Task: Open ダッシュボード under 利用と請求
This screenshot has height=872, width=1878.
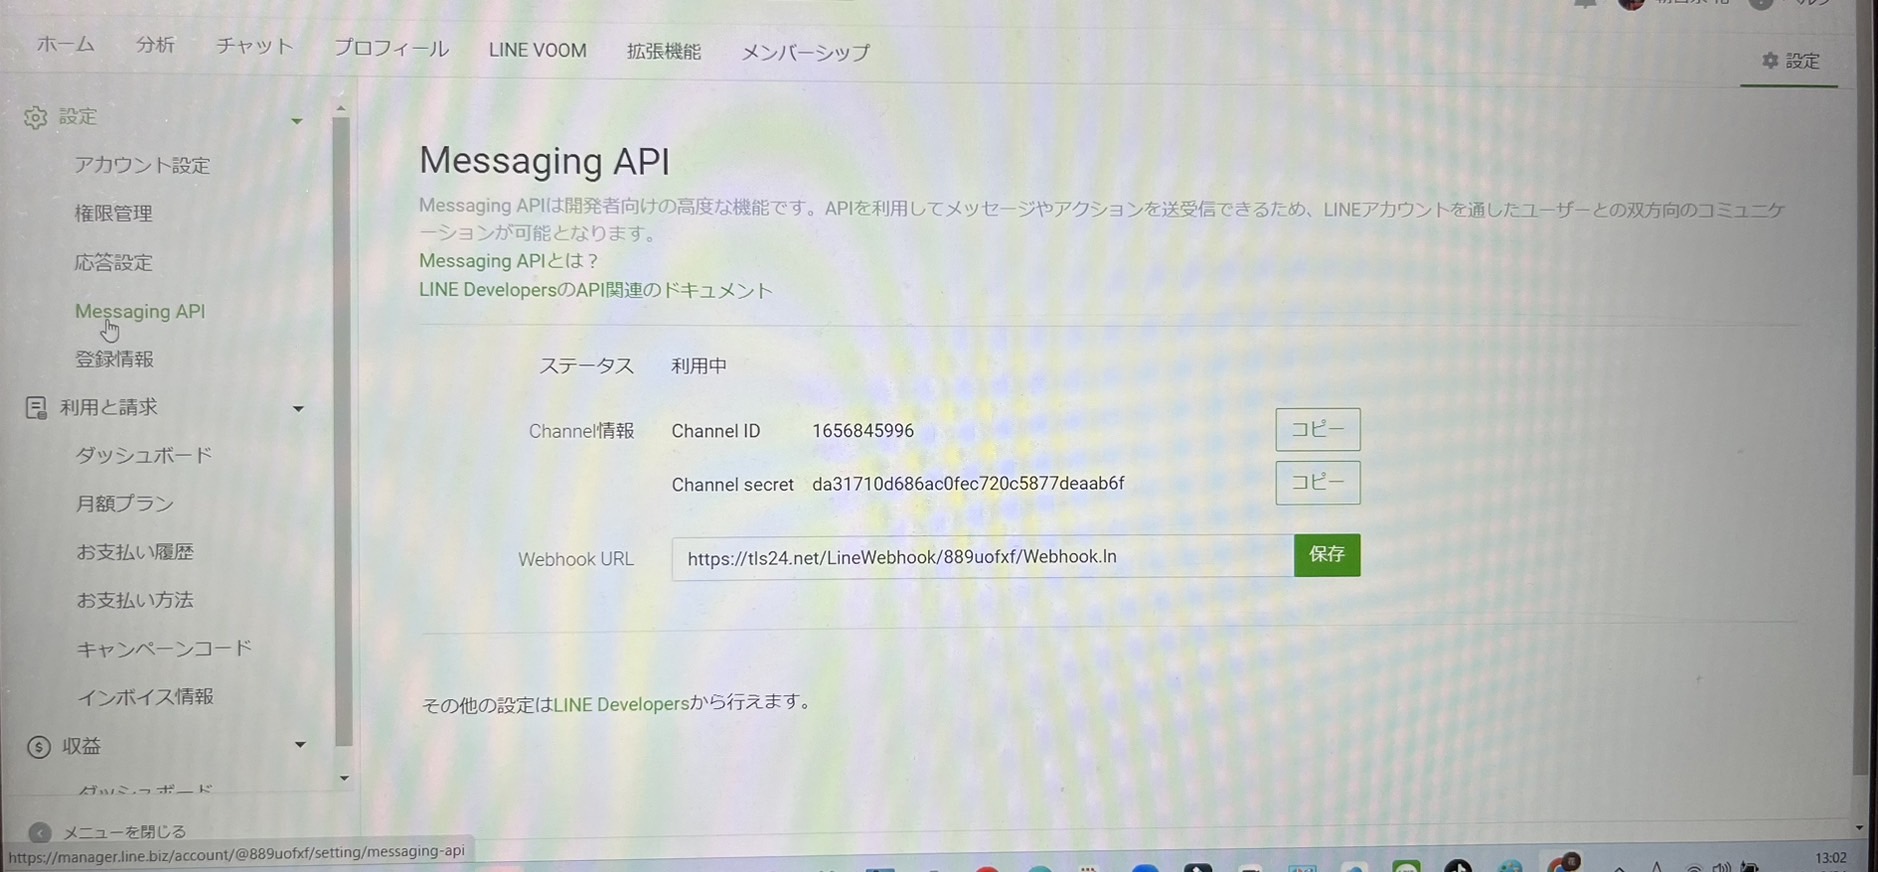Action: [143, 455]
